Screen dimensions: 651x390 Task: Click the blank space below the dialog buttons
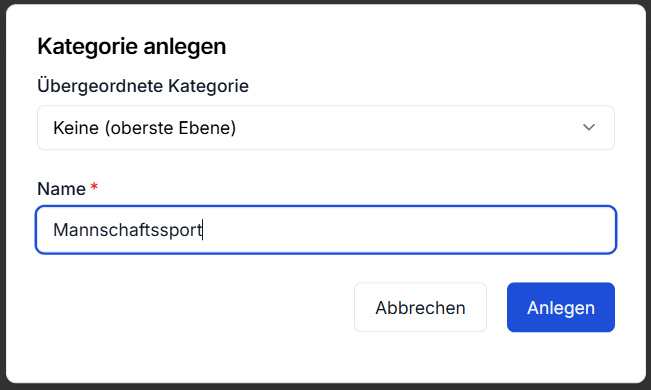326,357
